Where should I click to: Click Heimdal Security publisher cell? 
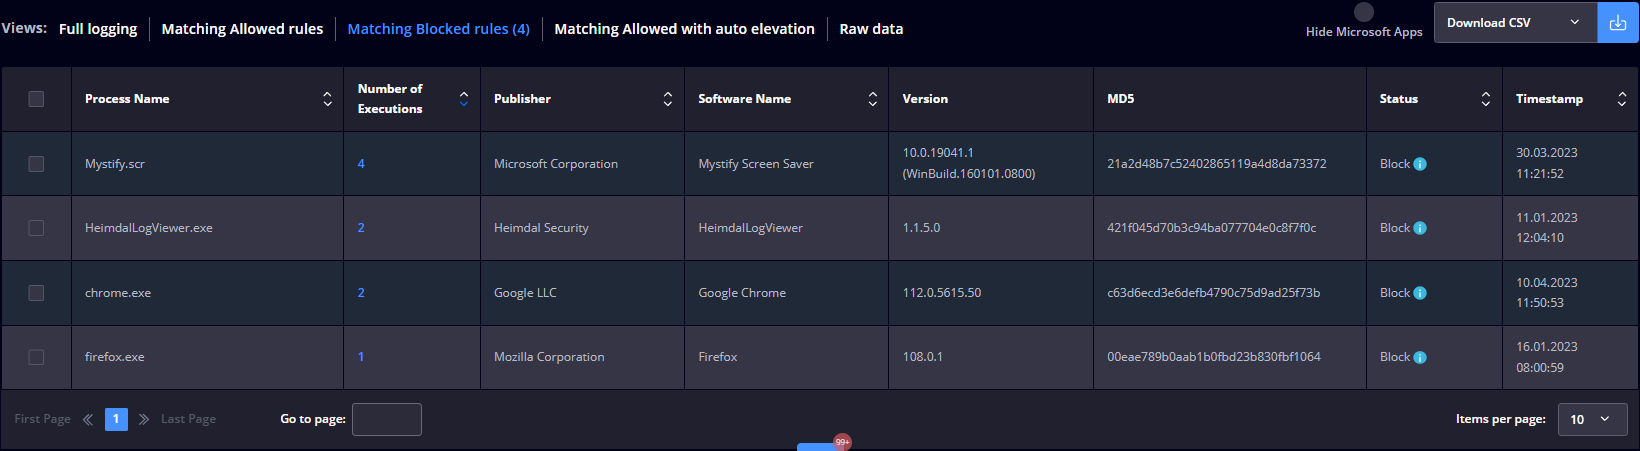click(541, 228)
